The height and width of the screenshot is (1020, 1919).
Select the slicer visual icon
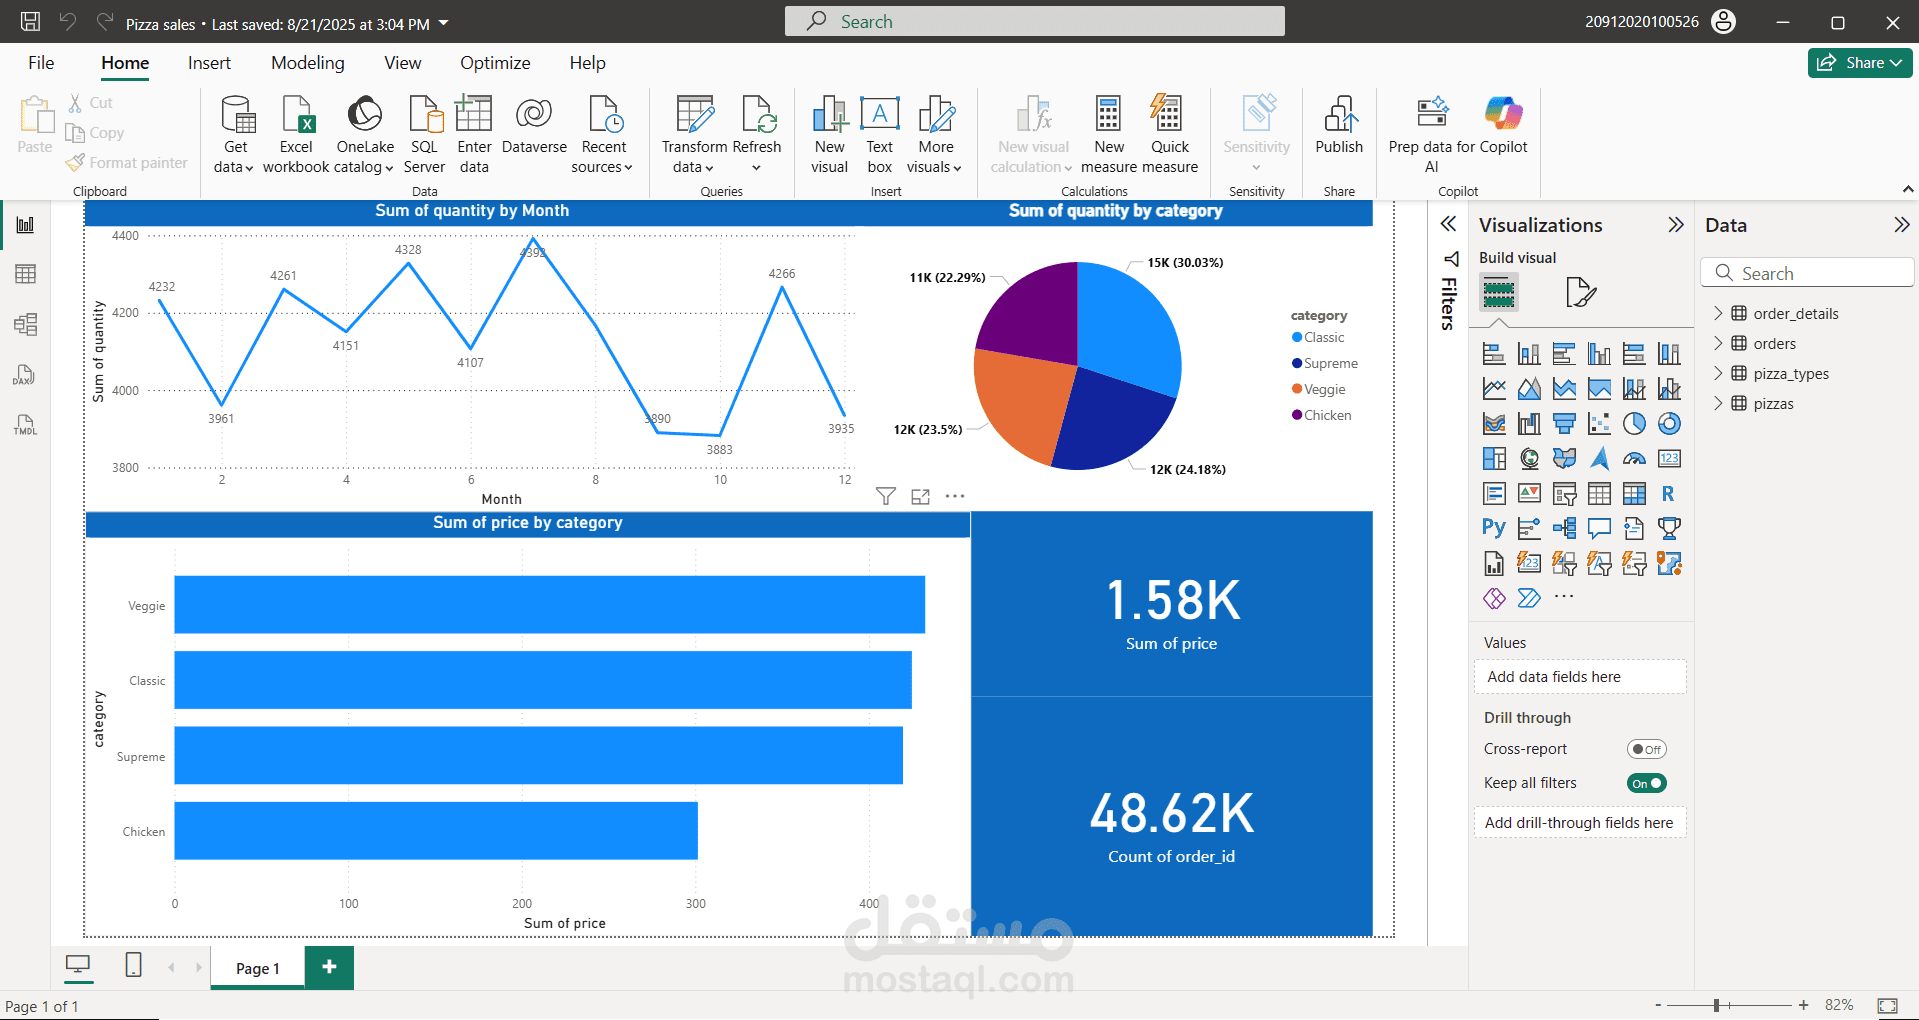click(1564, 494)
